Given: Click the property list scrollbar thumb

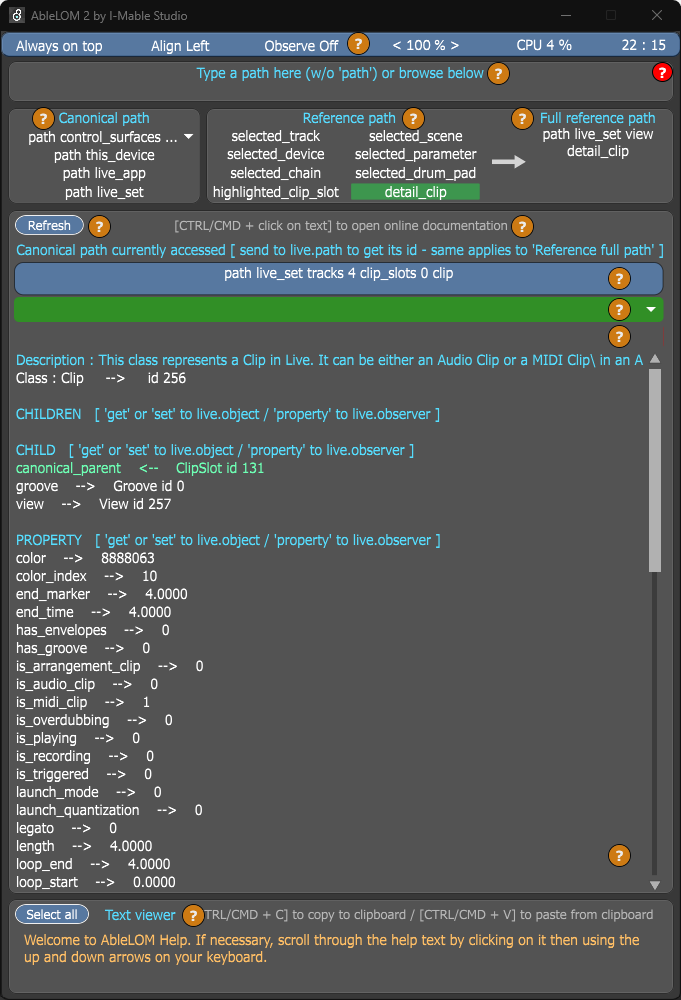Looking at the screenshot, I should tap(655, 470).
